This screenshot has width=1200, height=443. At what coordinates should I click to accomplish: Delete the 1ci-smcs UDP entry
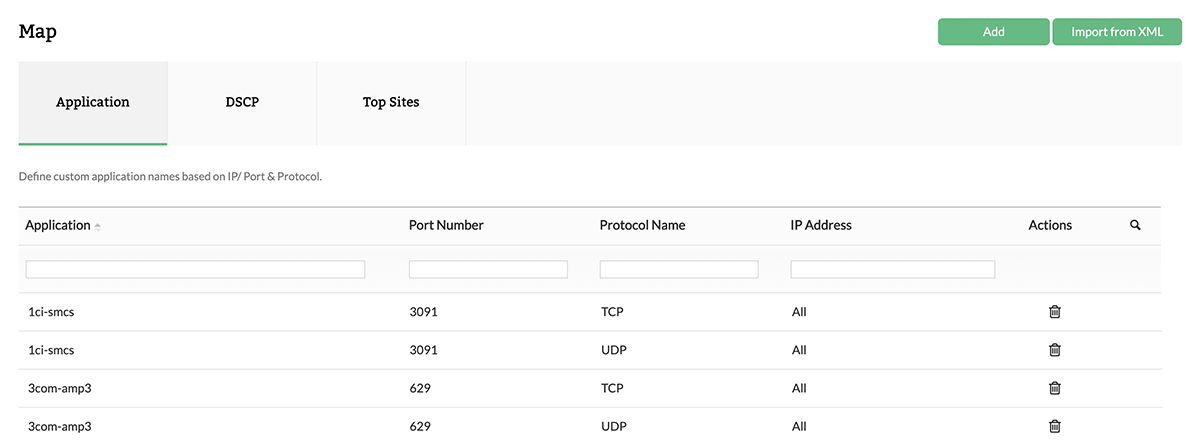(x=1054, y=350)
